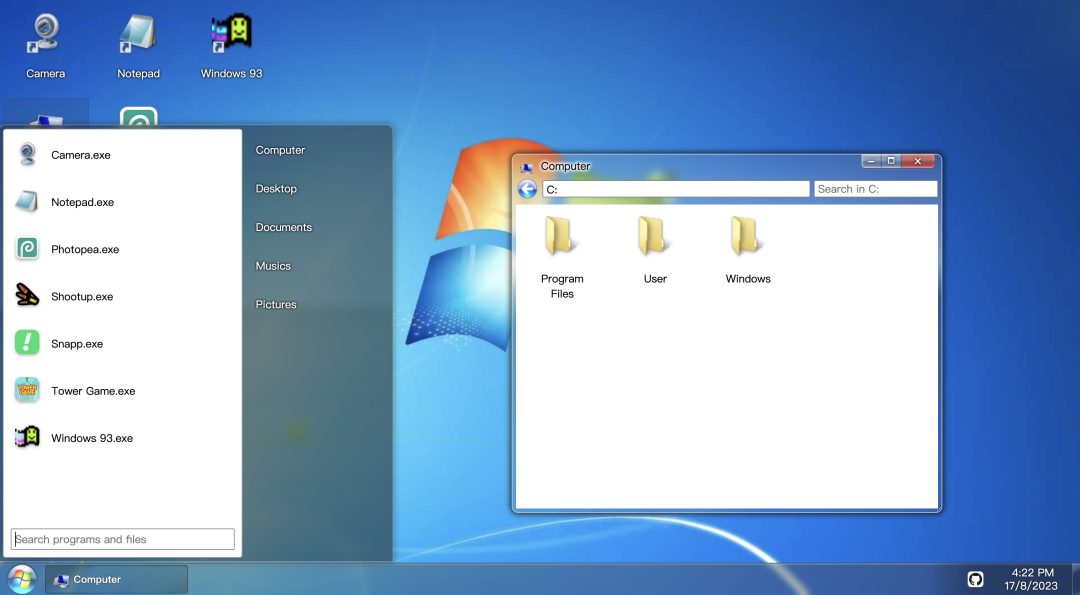
Task: Run Windows 93.exe from the Start menu
Action: (123, 438)
